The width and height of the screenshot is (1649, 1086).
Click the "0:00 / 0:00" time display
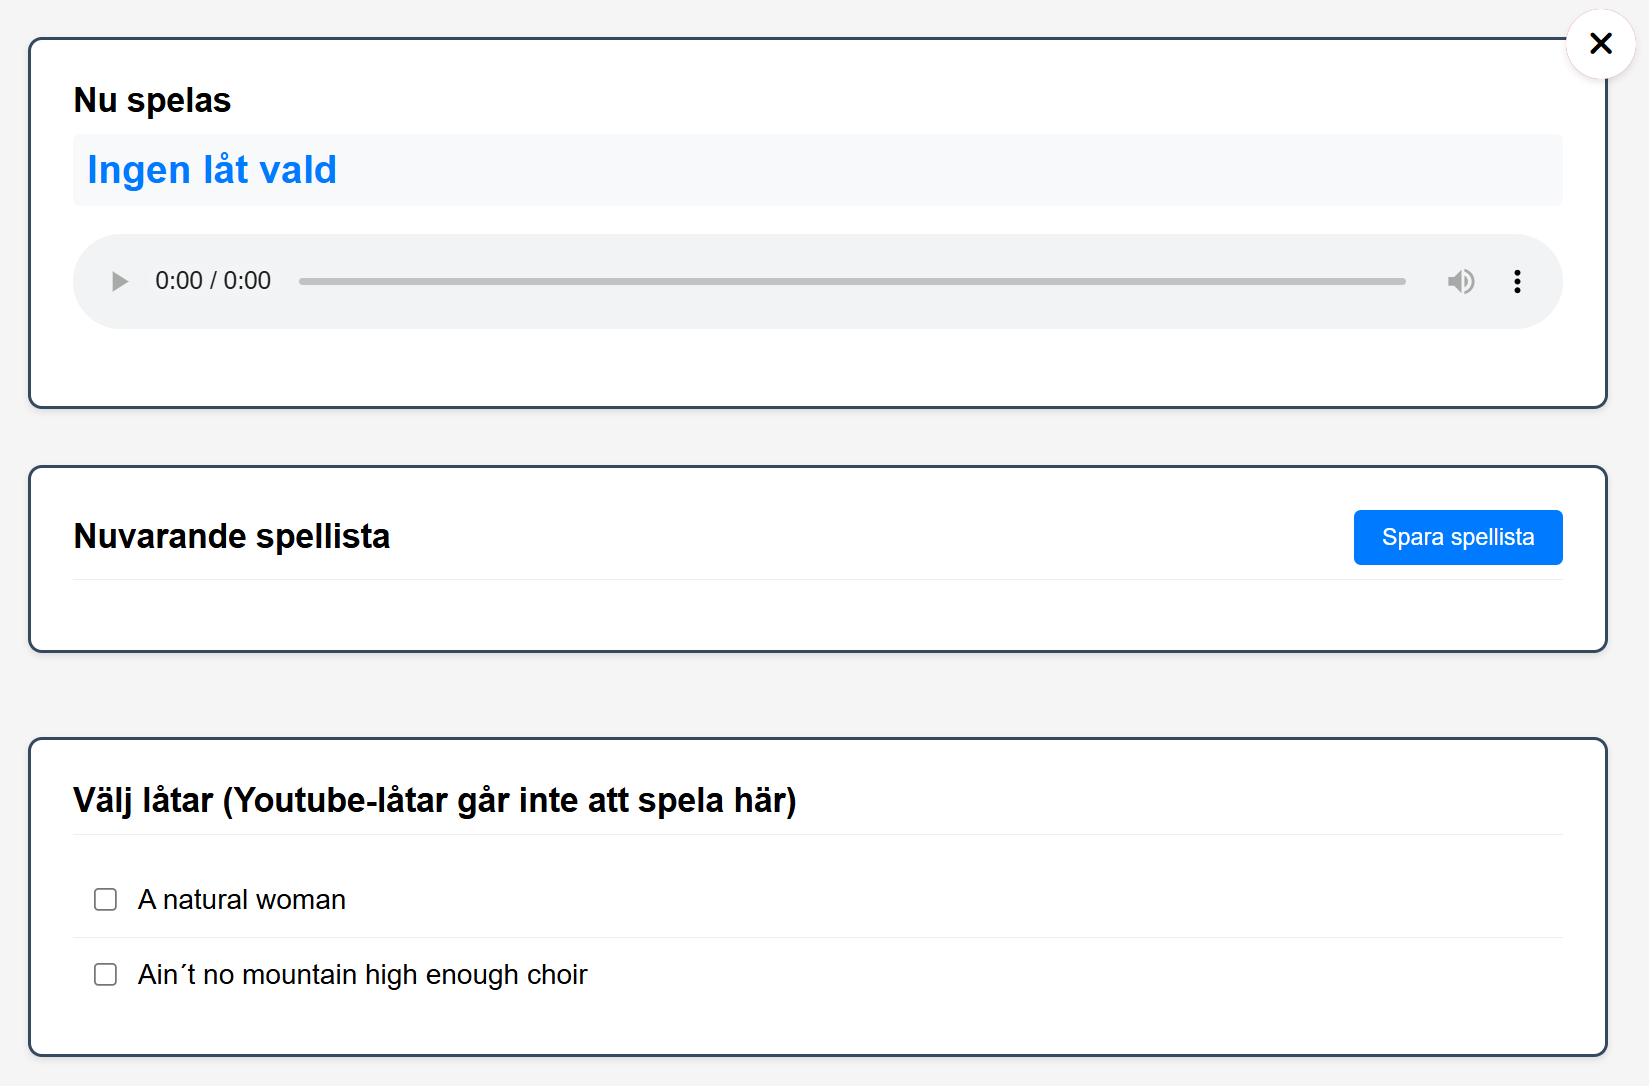coord(212,281)
